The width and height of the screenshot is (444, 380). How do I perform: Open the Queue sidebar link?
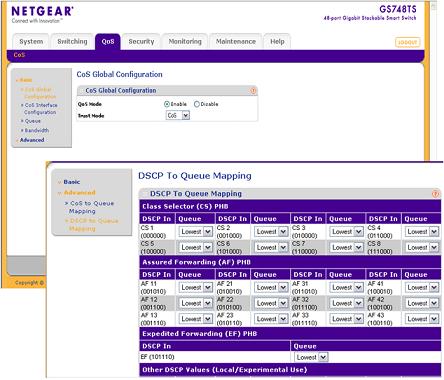pos(32,121)
